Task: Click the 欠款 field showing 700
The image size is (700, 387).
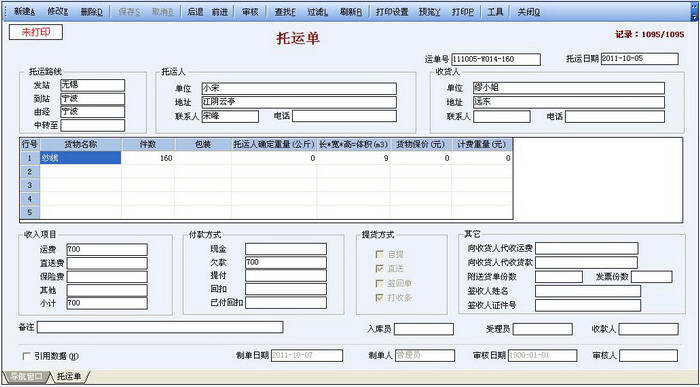Action: [286, 262]
